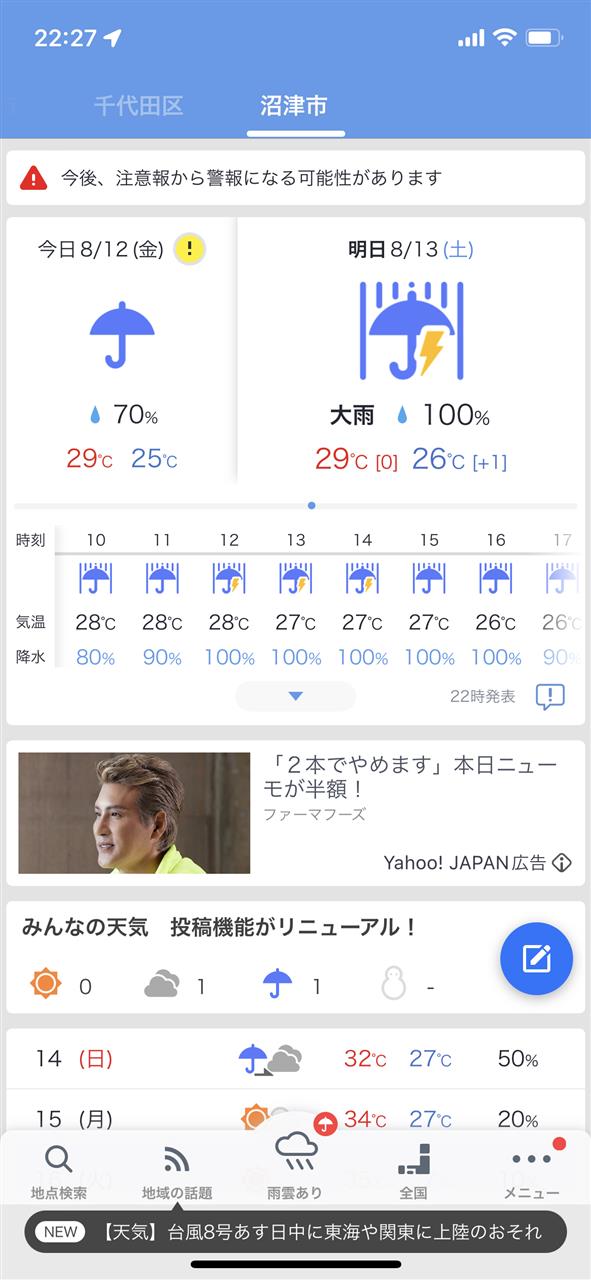
Task: Open the forecast feedback speech bubble icon
Action: tap(550, 697)
